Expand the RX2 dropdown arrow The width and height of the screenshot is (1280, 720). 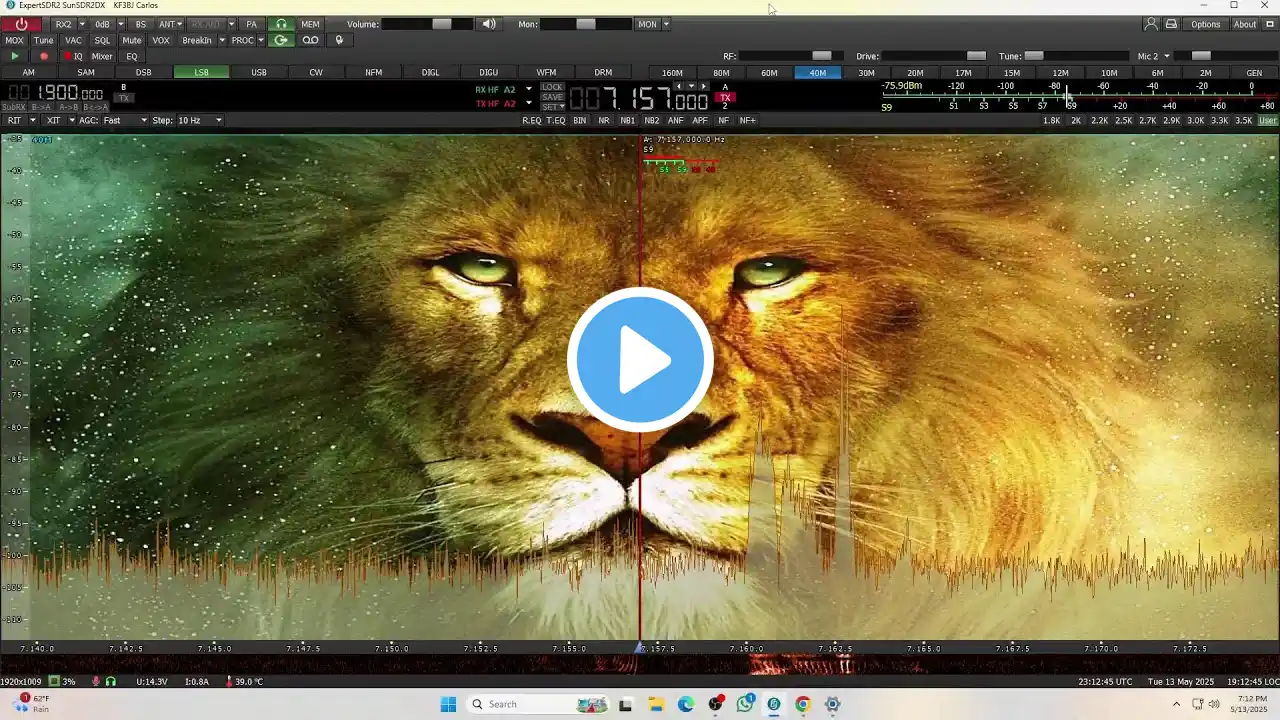click(x=82, y=24)
